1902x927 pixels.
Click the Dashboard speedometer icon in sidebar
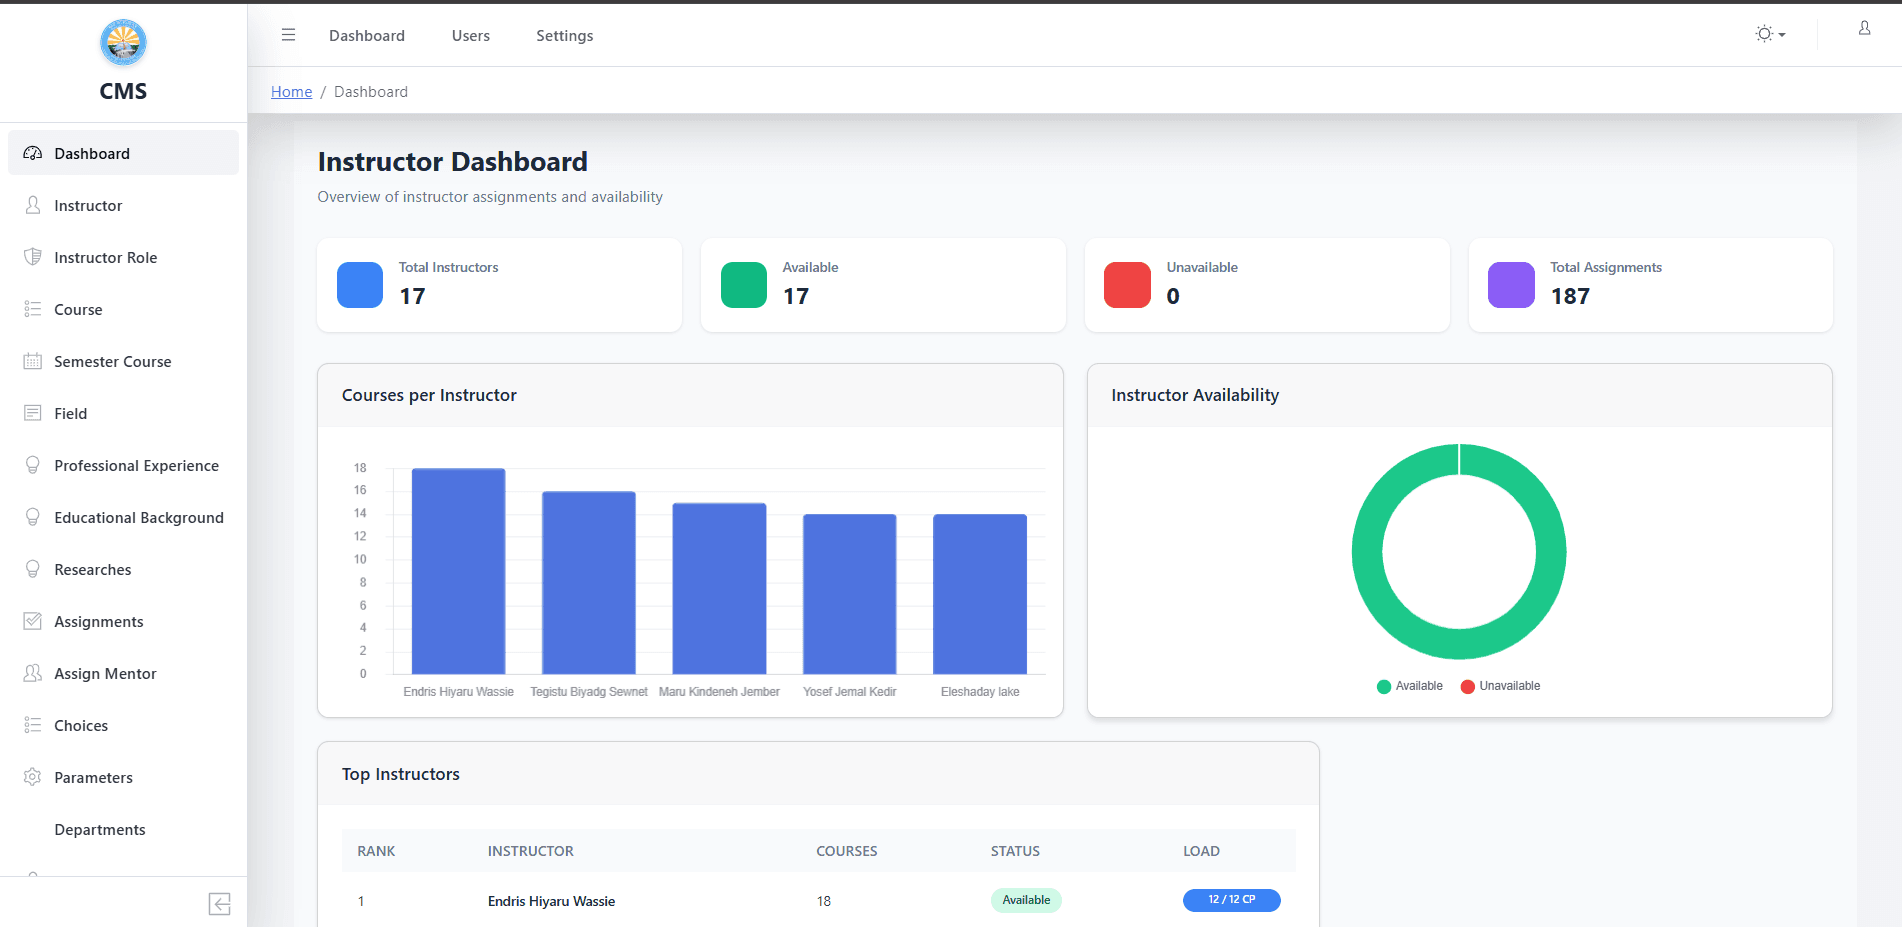(x=33, y=153)
